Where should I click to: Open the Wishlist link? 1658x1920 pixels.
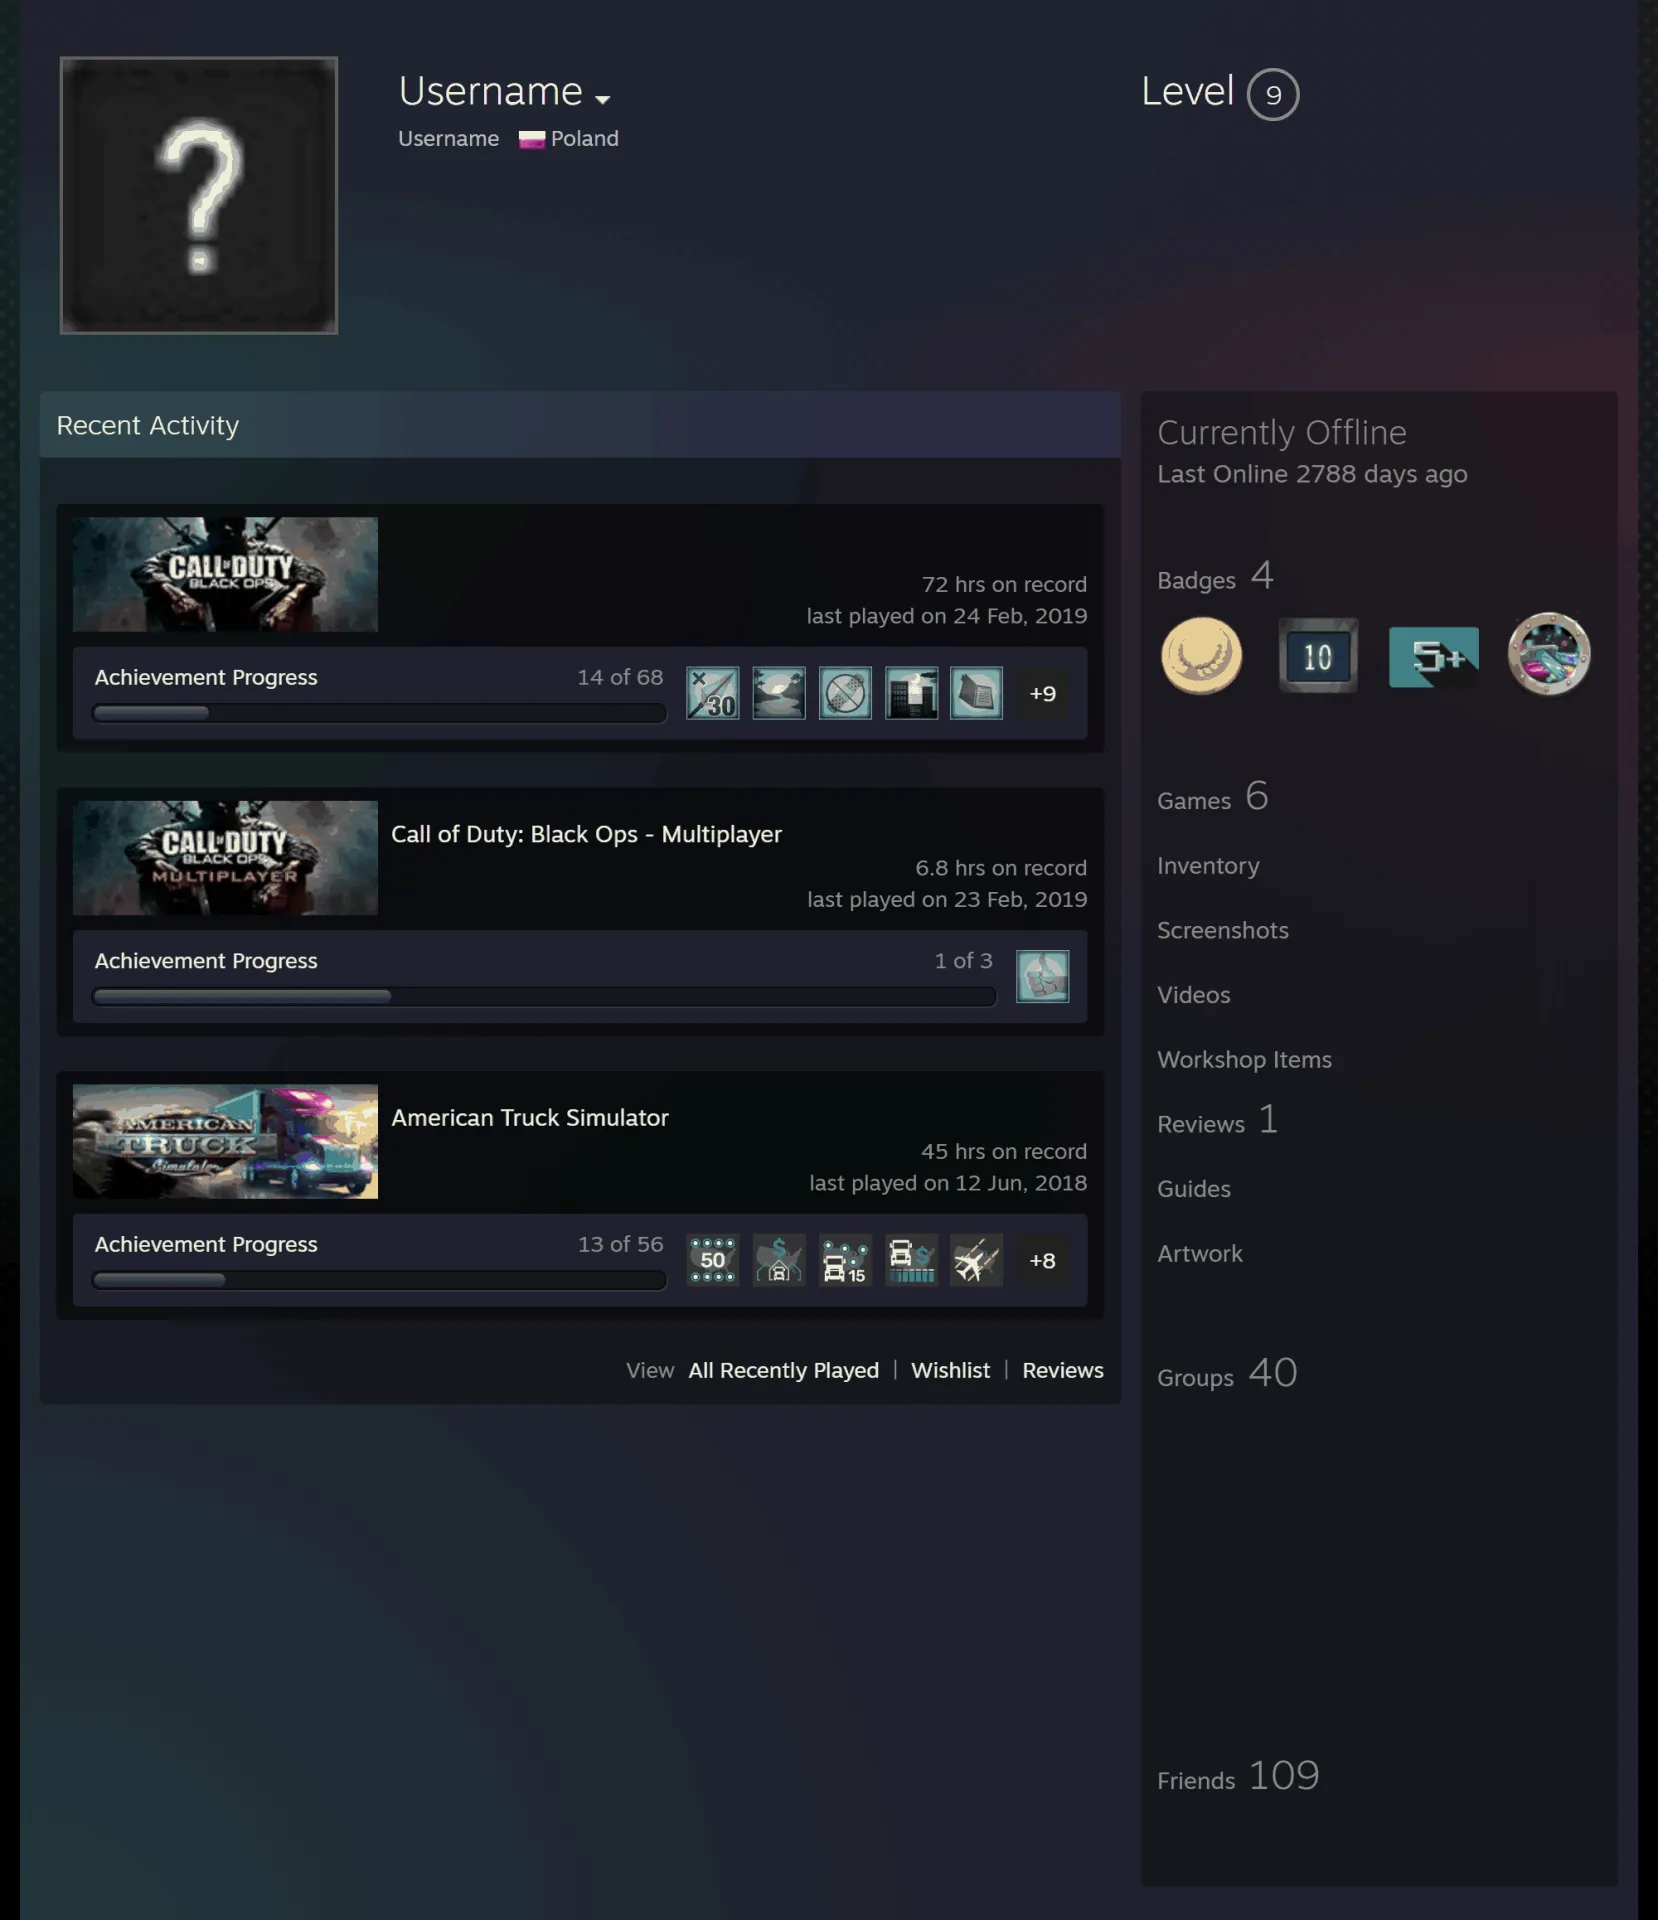[950, 1370]
